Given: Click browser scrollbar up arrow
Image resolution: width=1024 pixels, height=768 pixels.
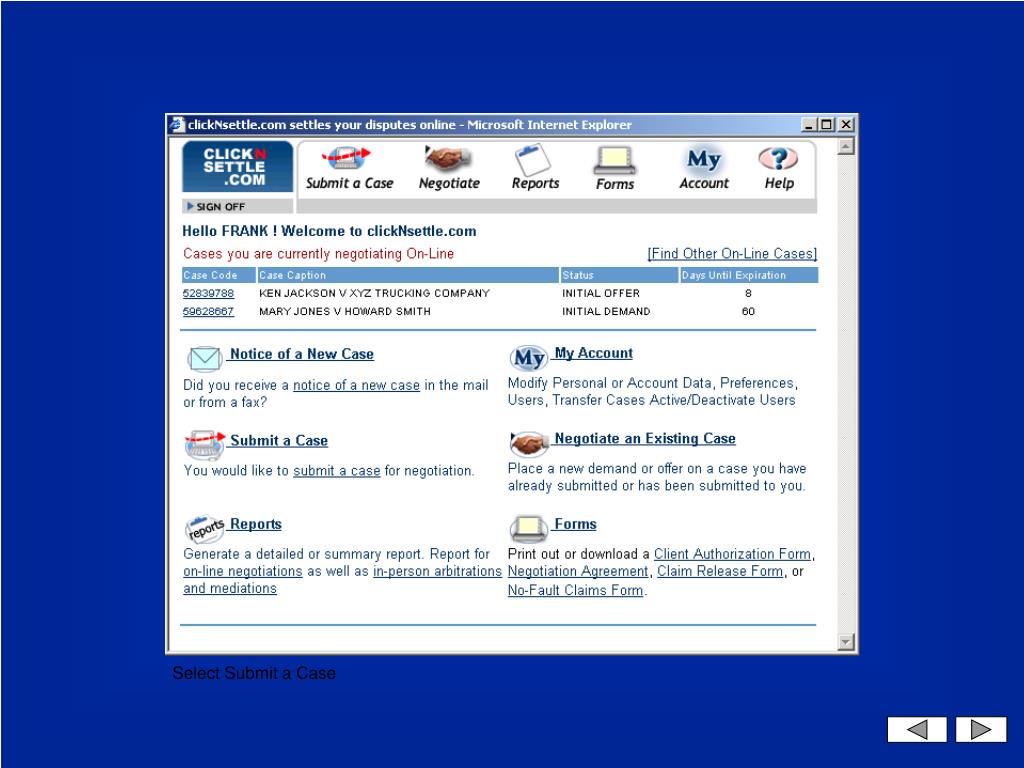Looking at the screenshot, I should click(846, 146).
